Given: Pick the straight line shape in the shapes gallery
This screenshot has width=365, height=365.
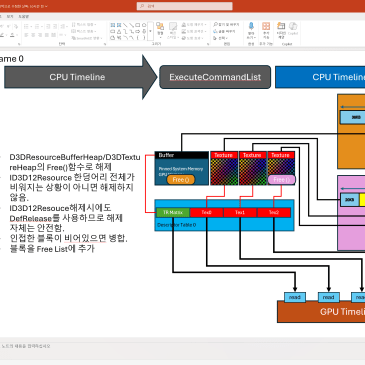Looking at the screenshot, I should pos(125,25).
